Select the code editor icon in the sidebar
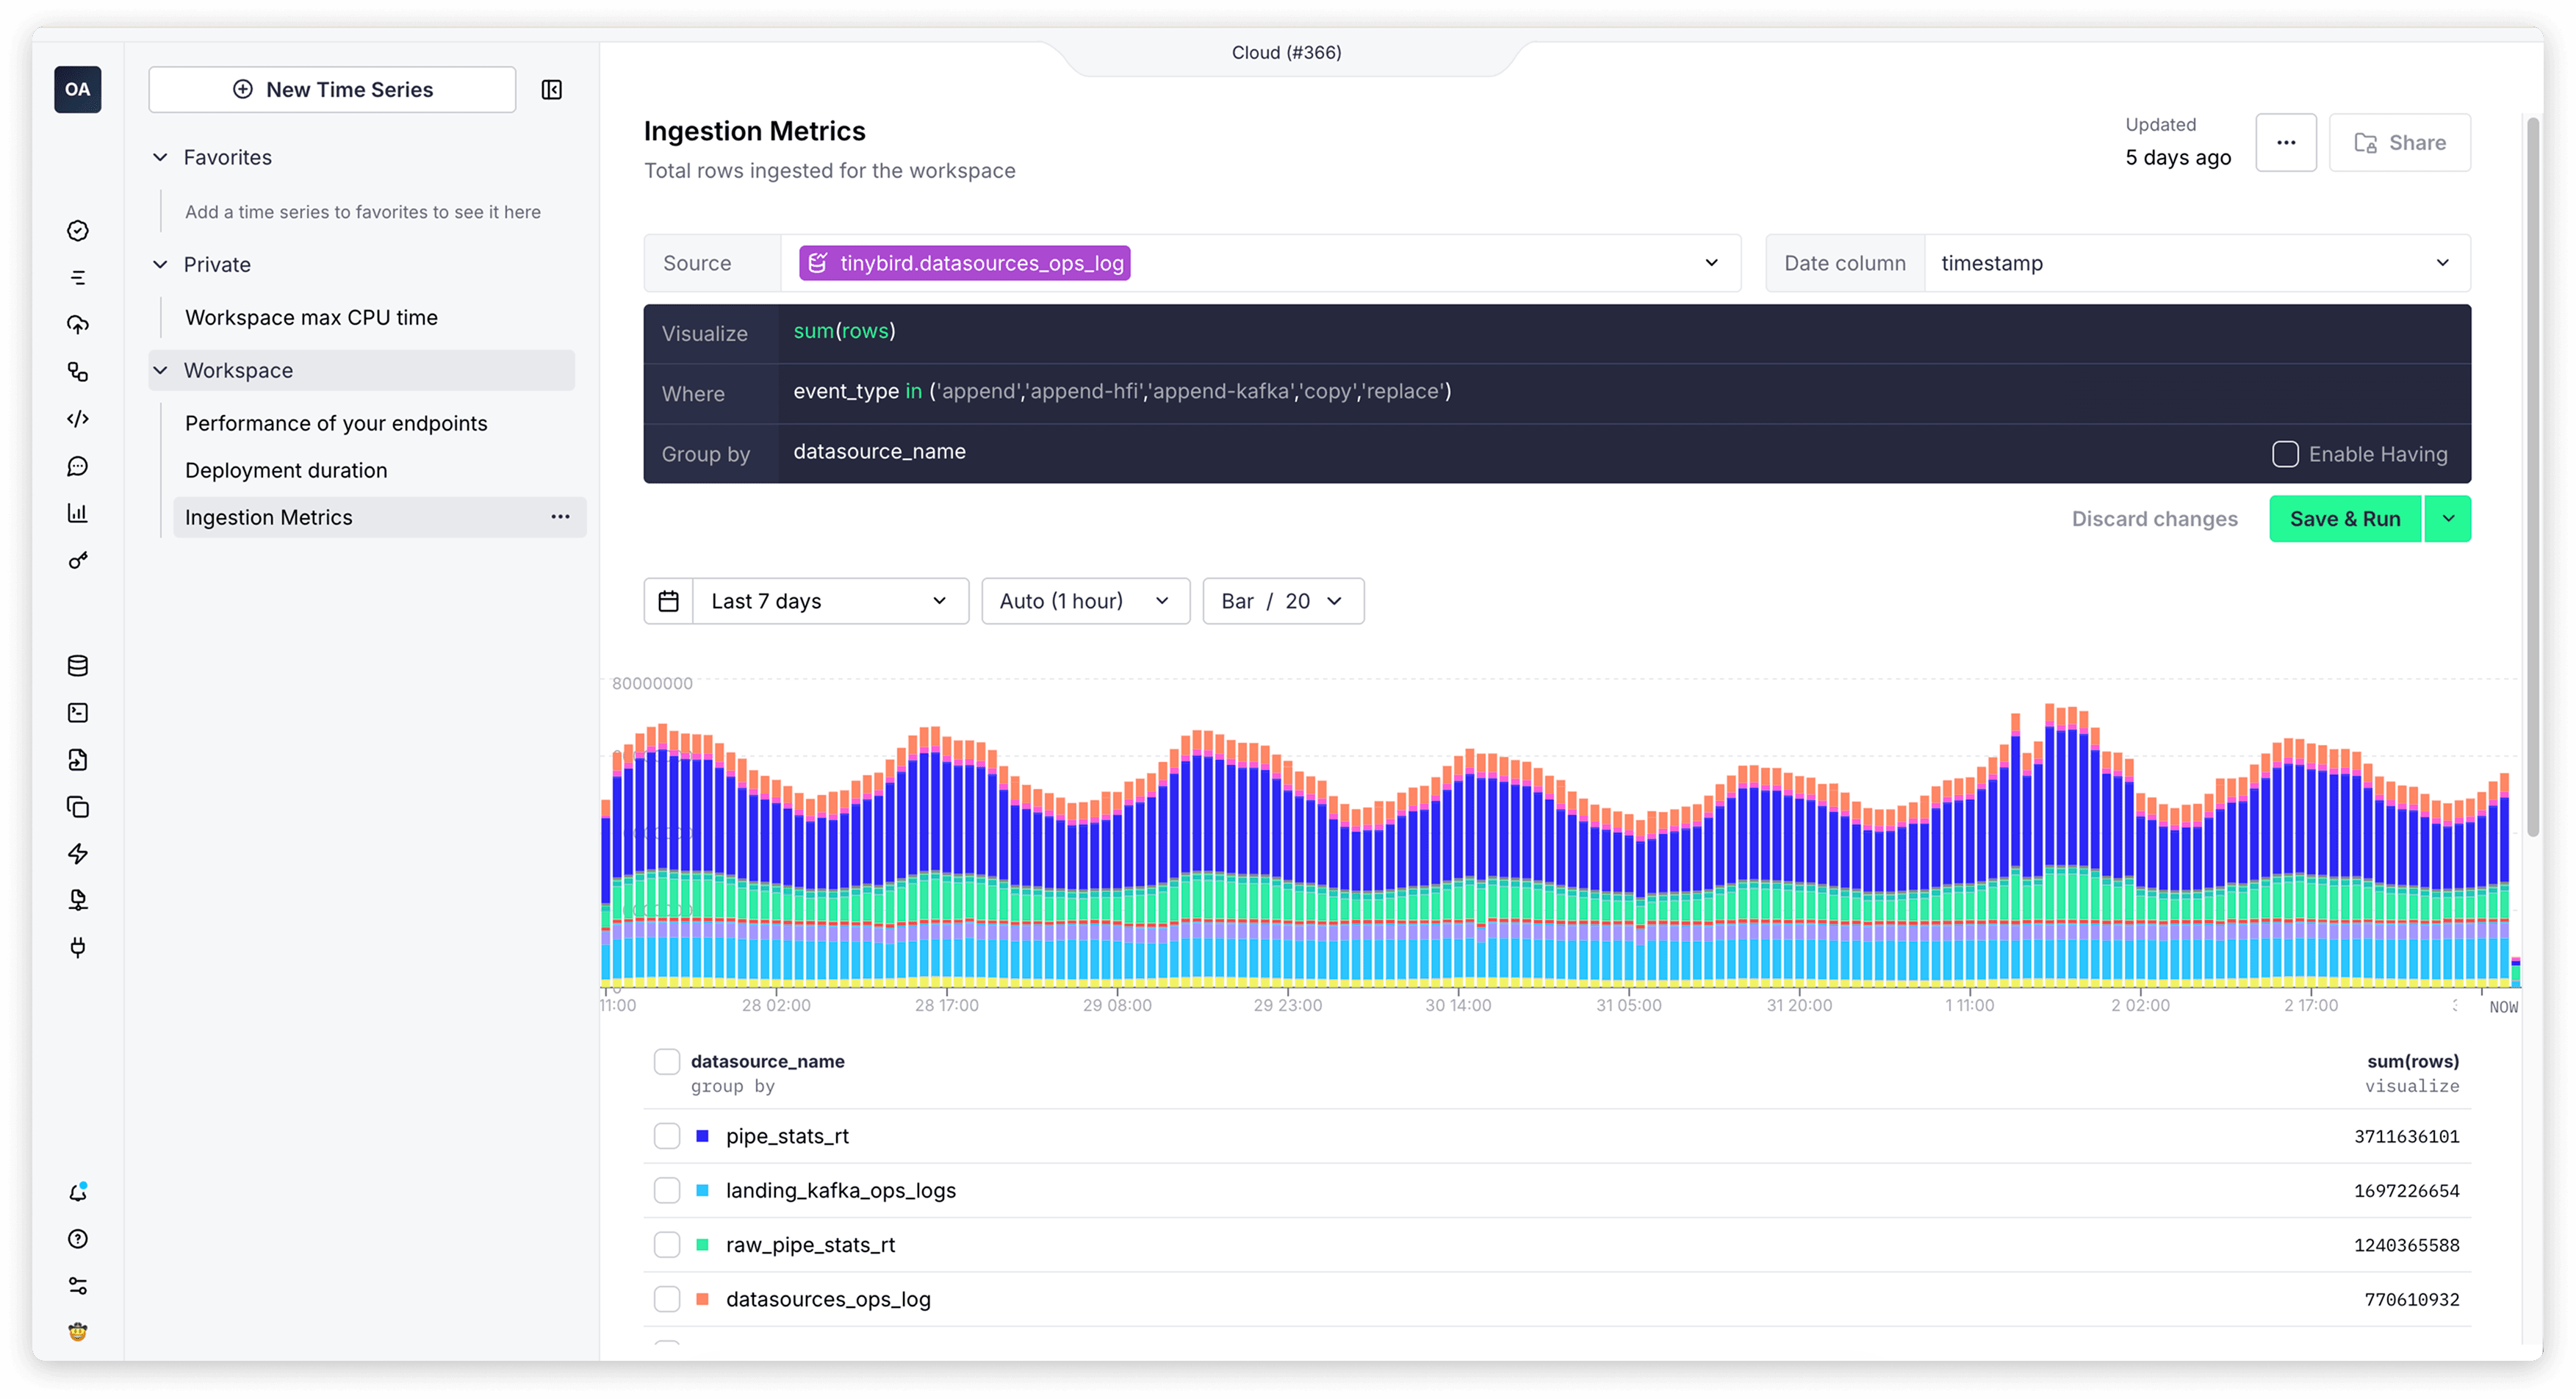 tap(78, 419)
